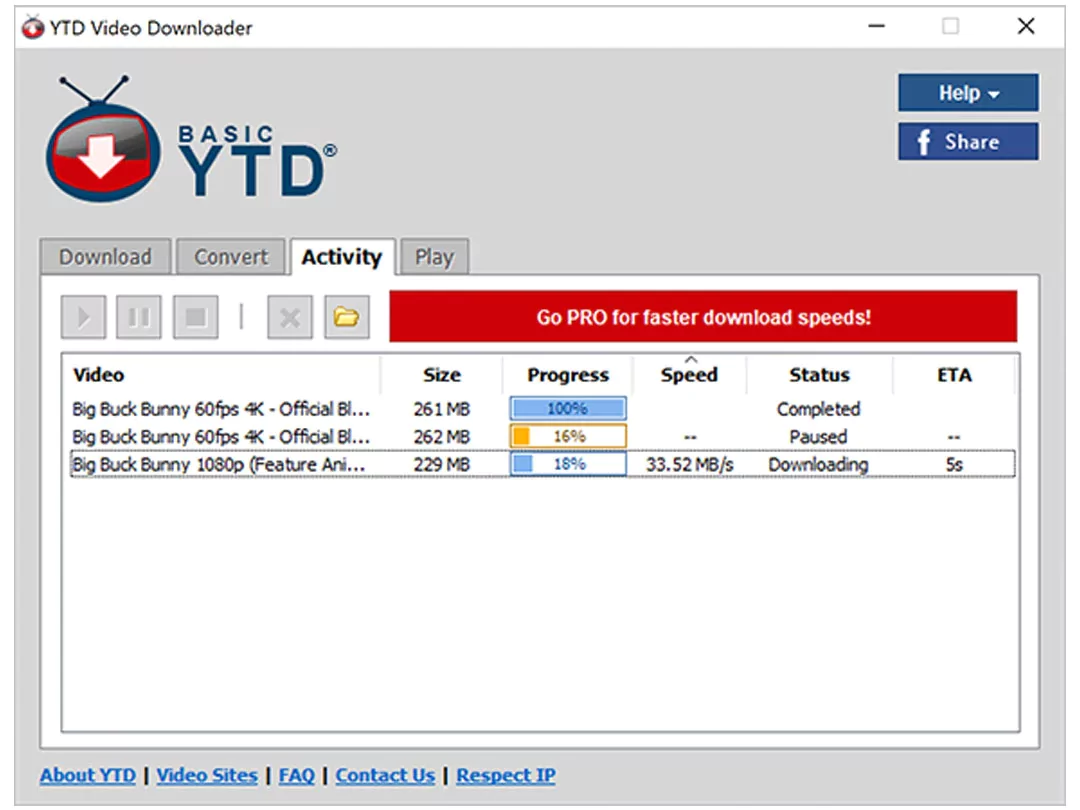Open the FAQ link

point(297,775)
